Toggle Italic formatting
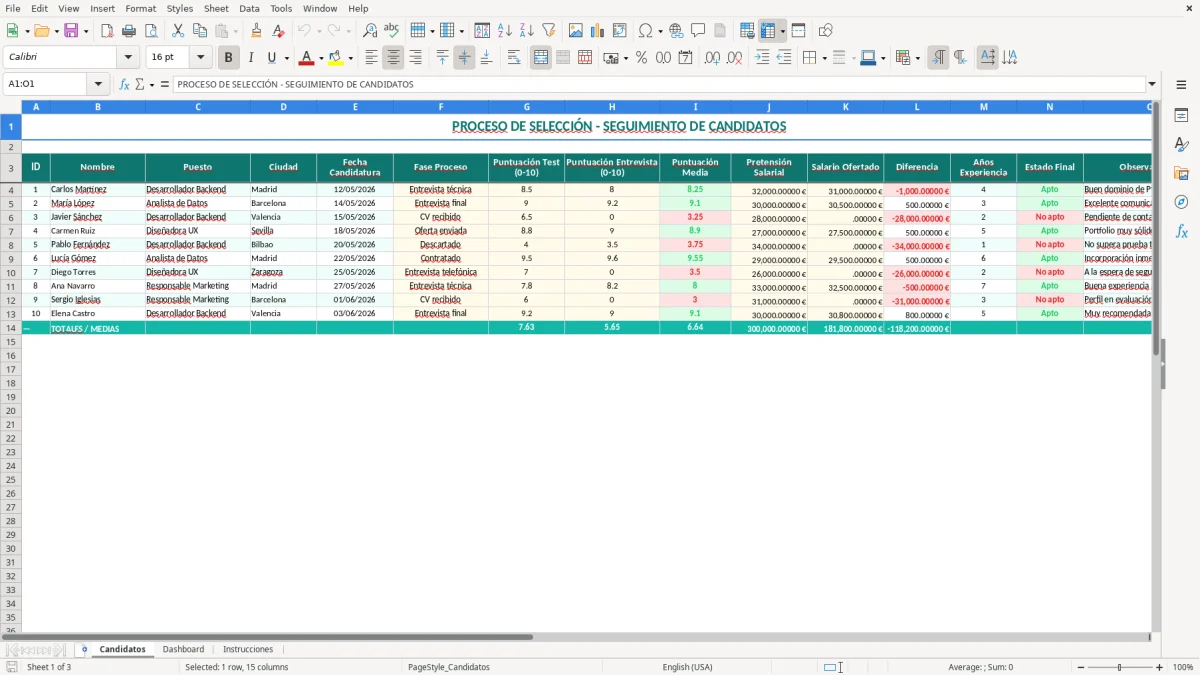The width and height of the screenshot is (1200, 675). tap(250, 58)
